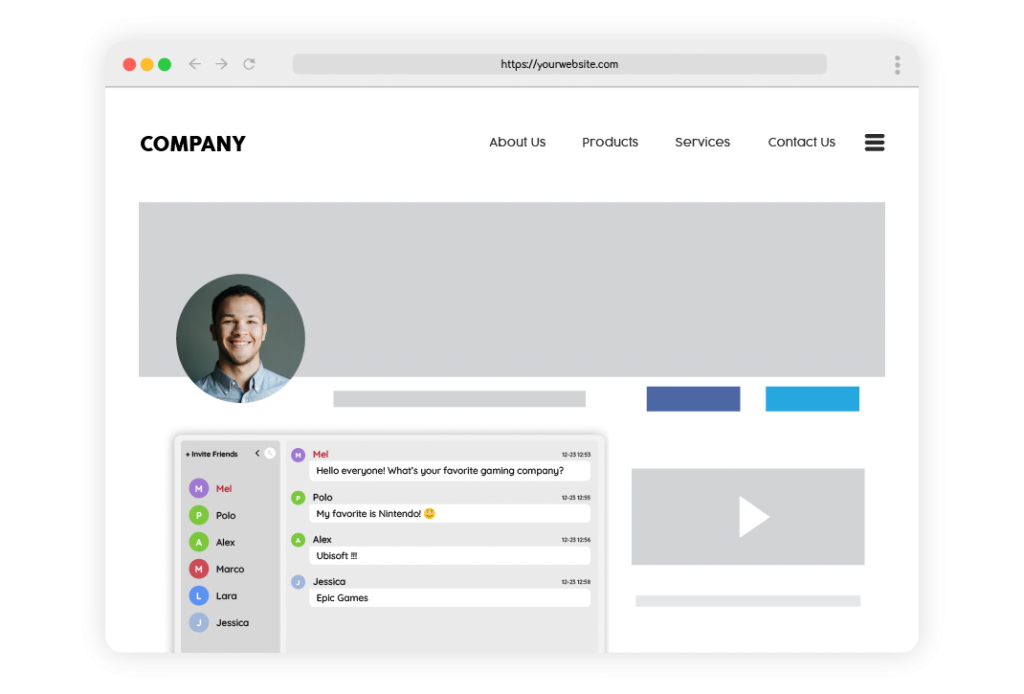Select Marco's red avatar in friends list
This screenshot has width=1024, height=694.
(199, 569)
